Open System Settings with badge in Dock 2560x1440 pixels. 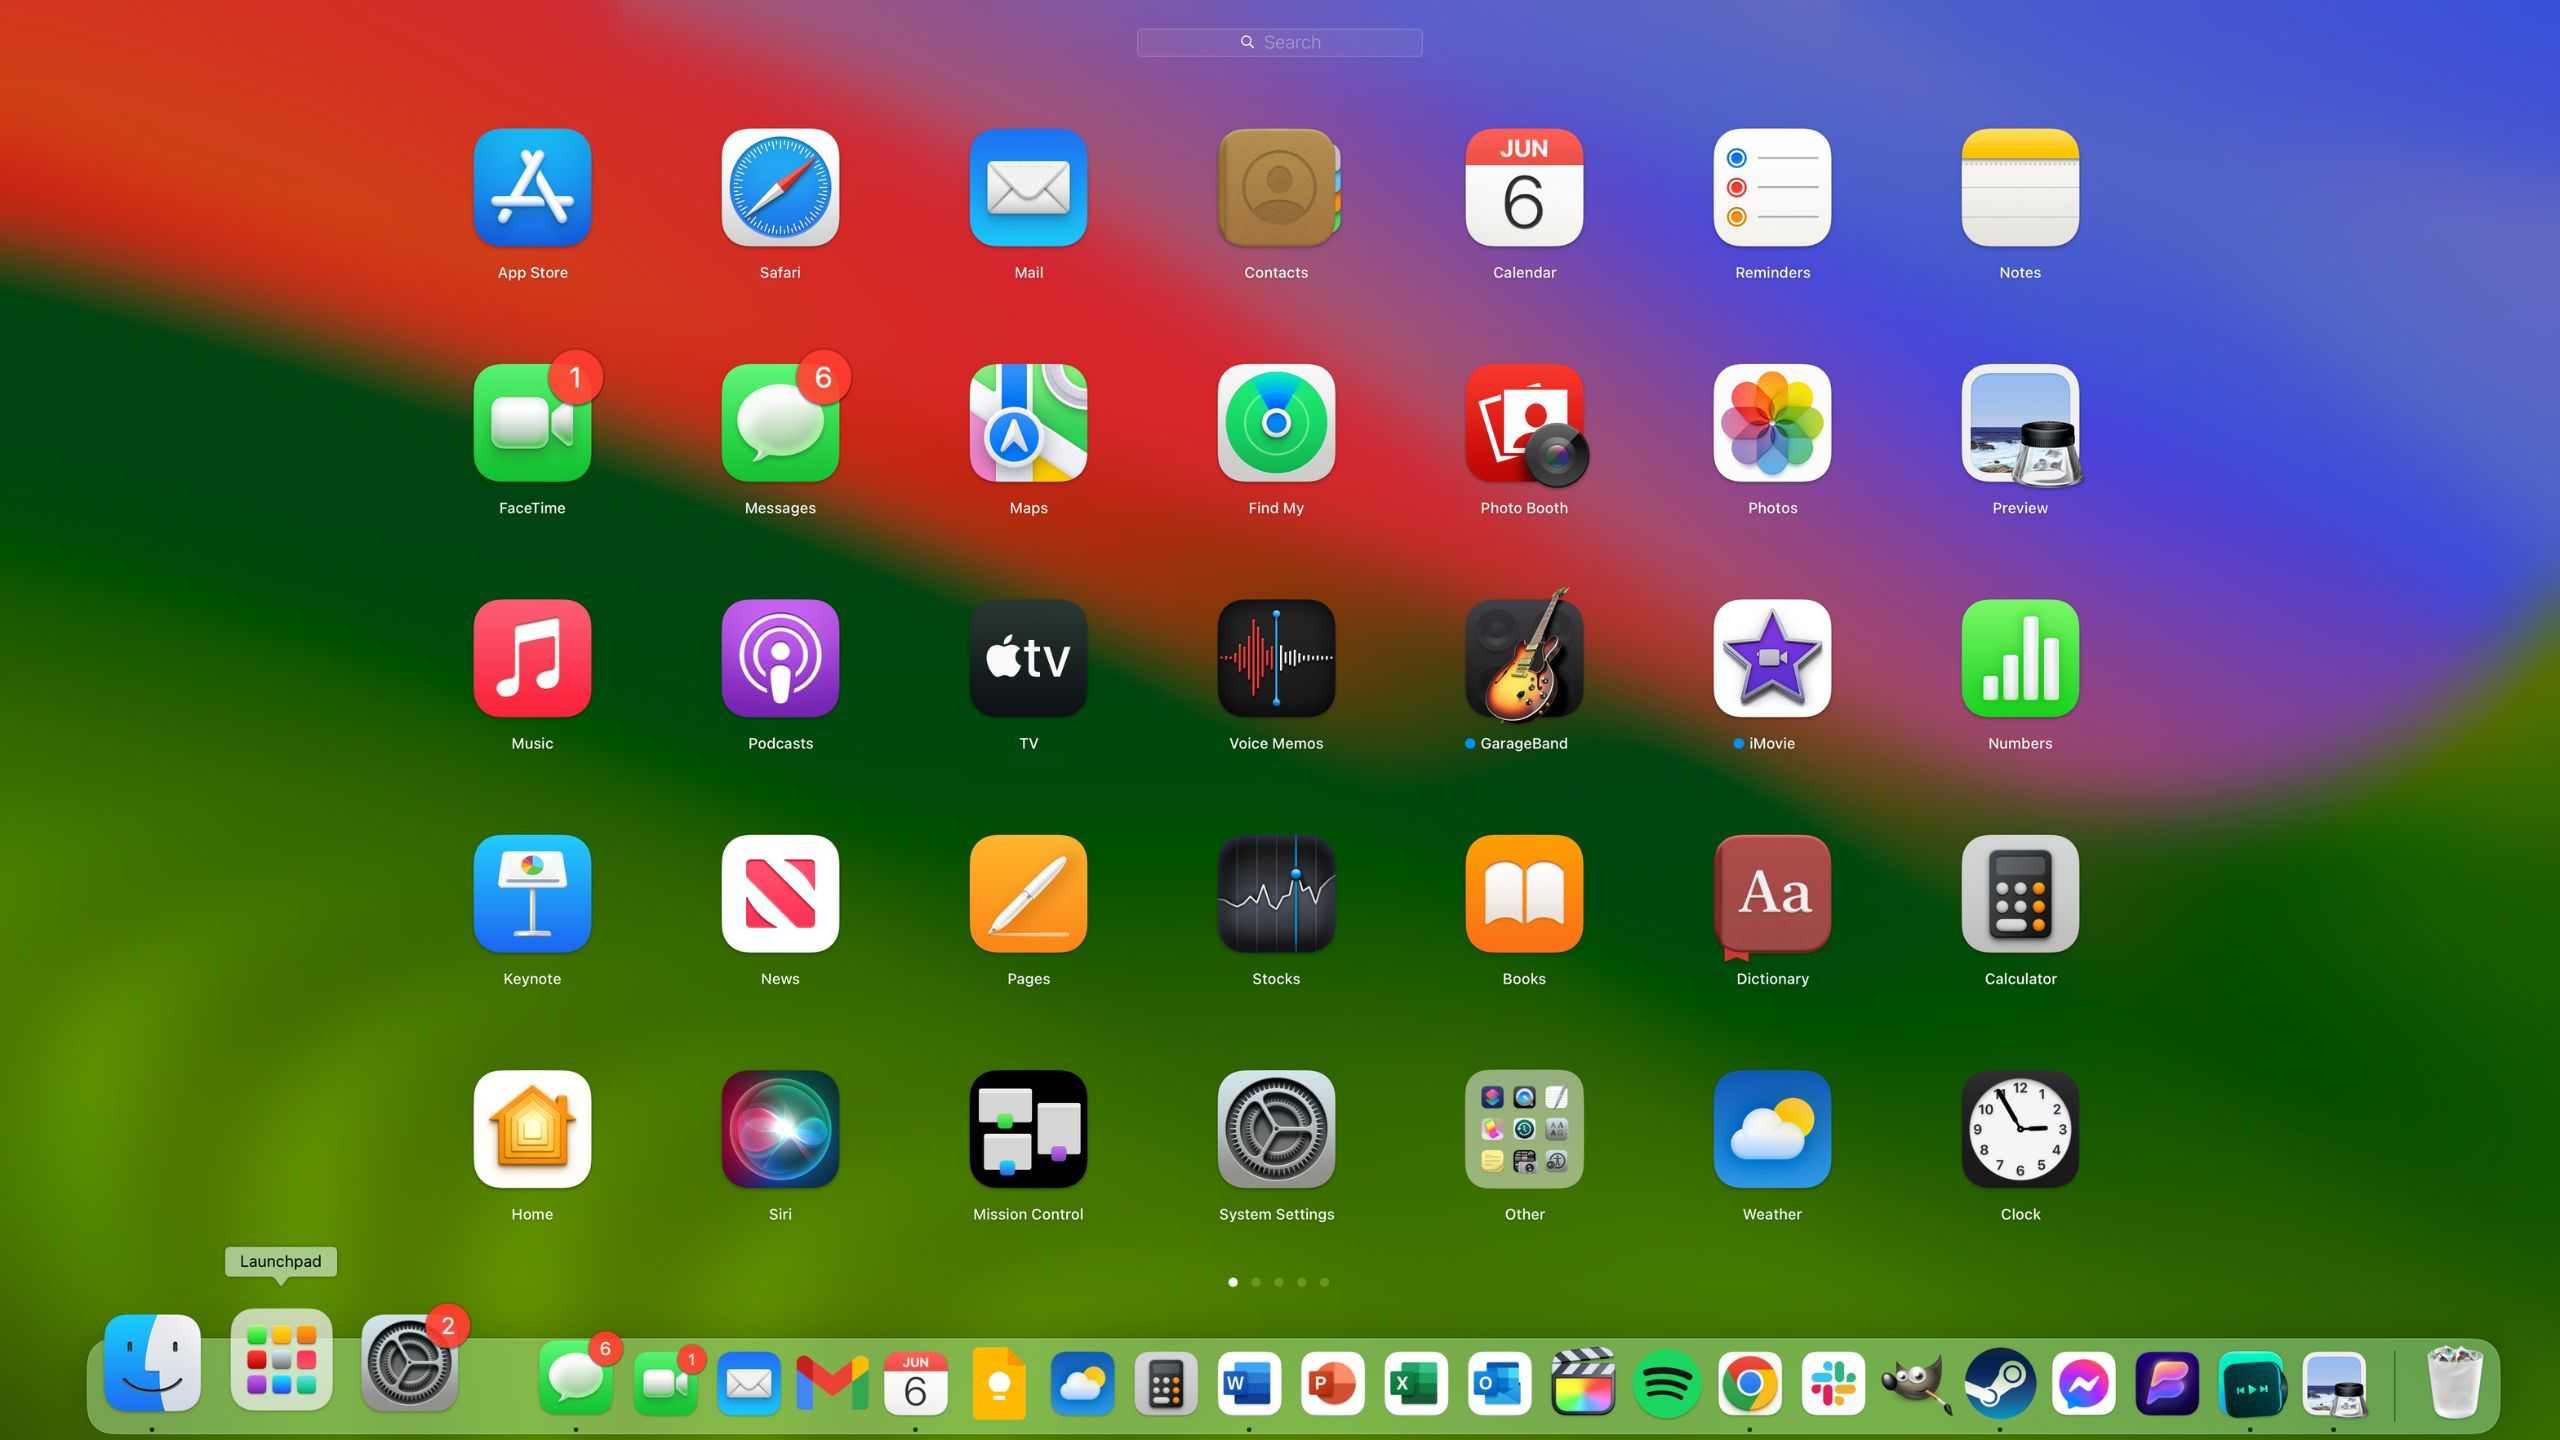click(409, 1362)
